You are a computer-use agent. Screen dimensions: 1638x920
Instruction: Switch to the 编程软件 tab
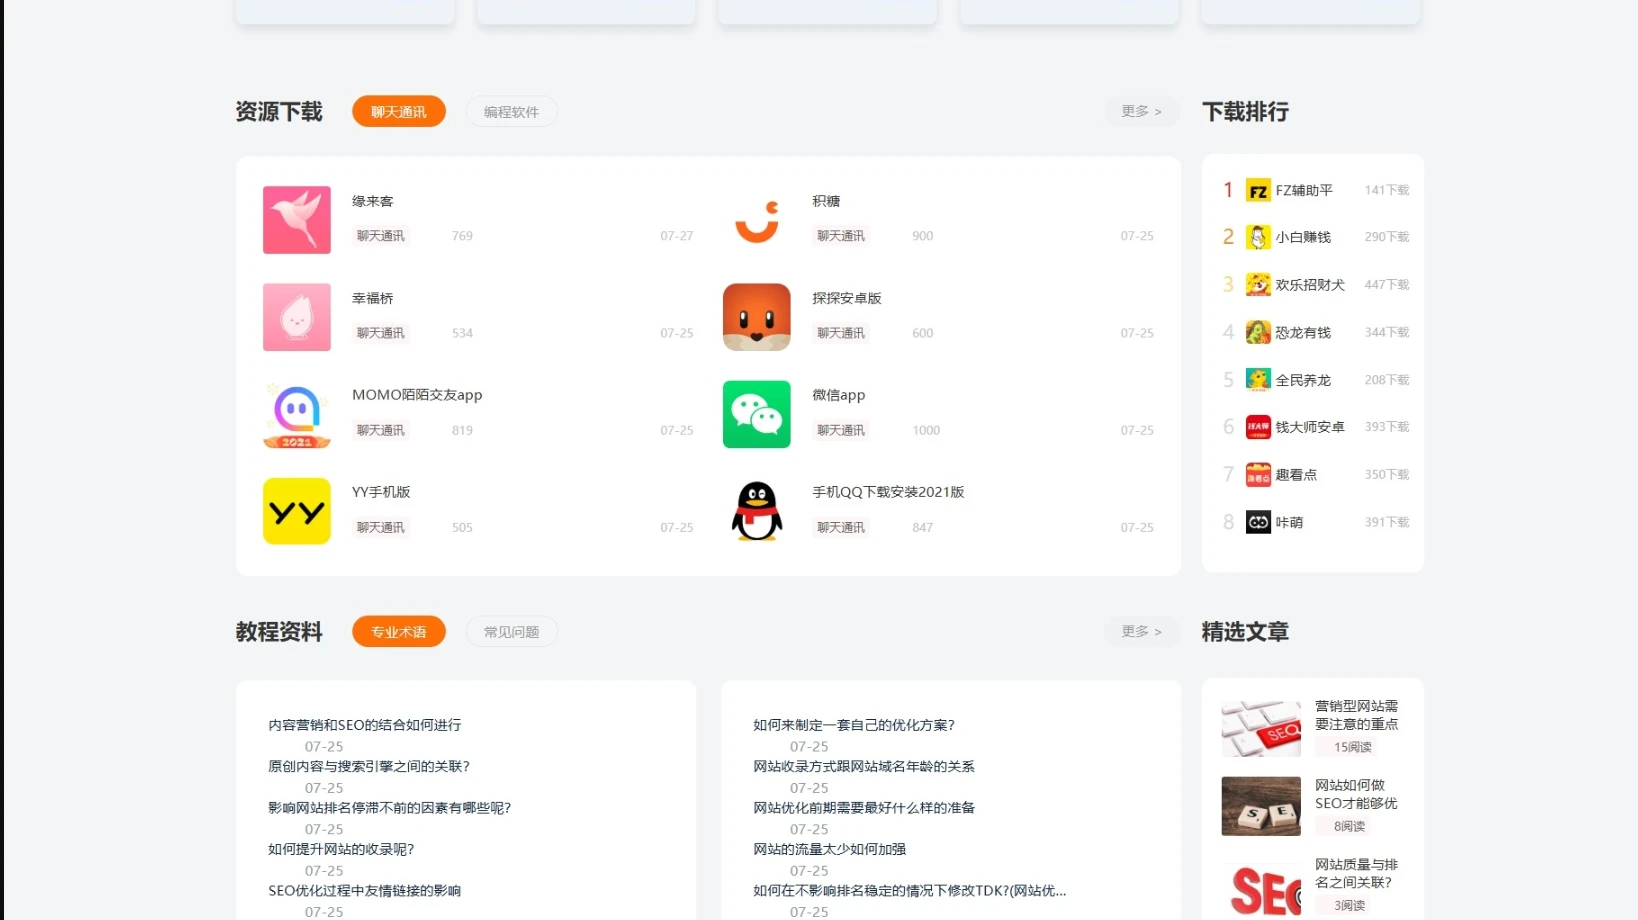[511, 112]
